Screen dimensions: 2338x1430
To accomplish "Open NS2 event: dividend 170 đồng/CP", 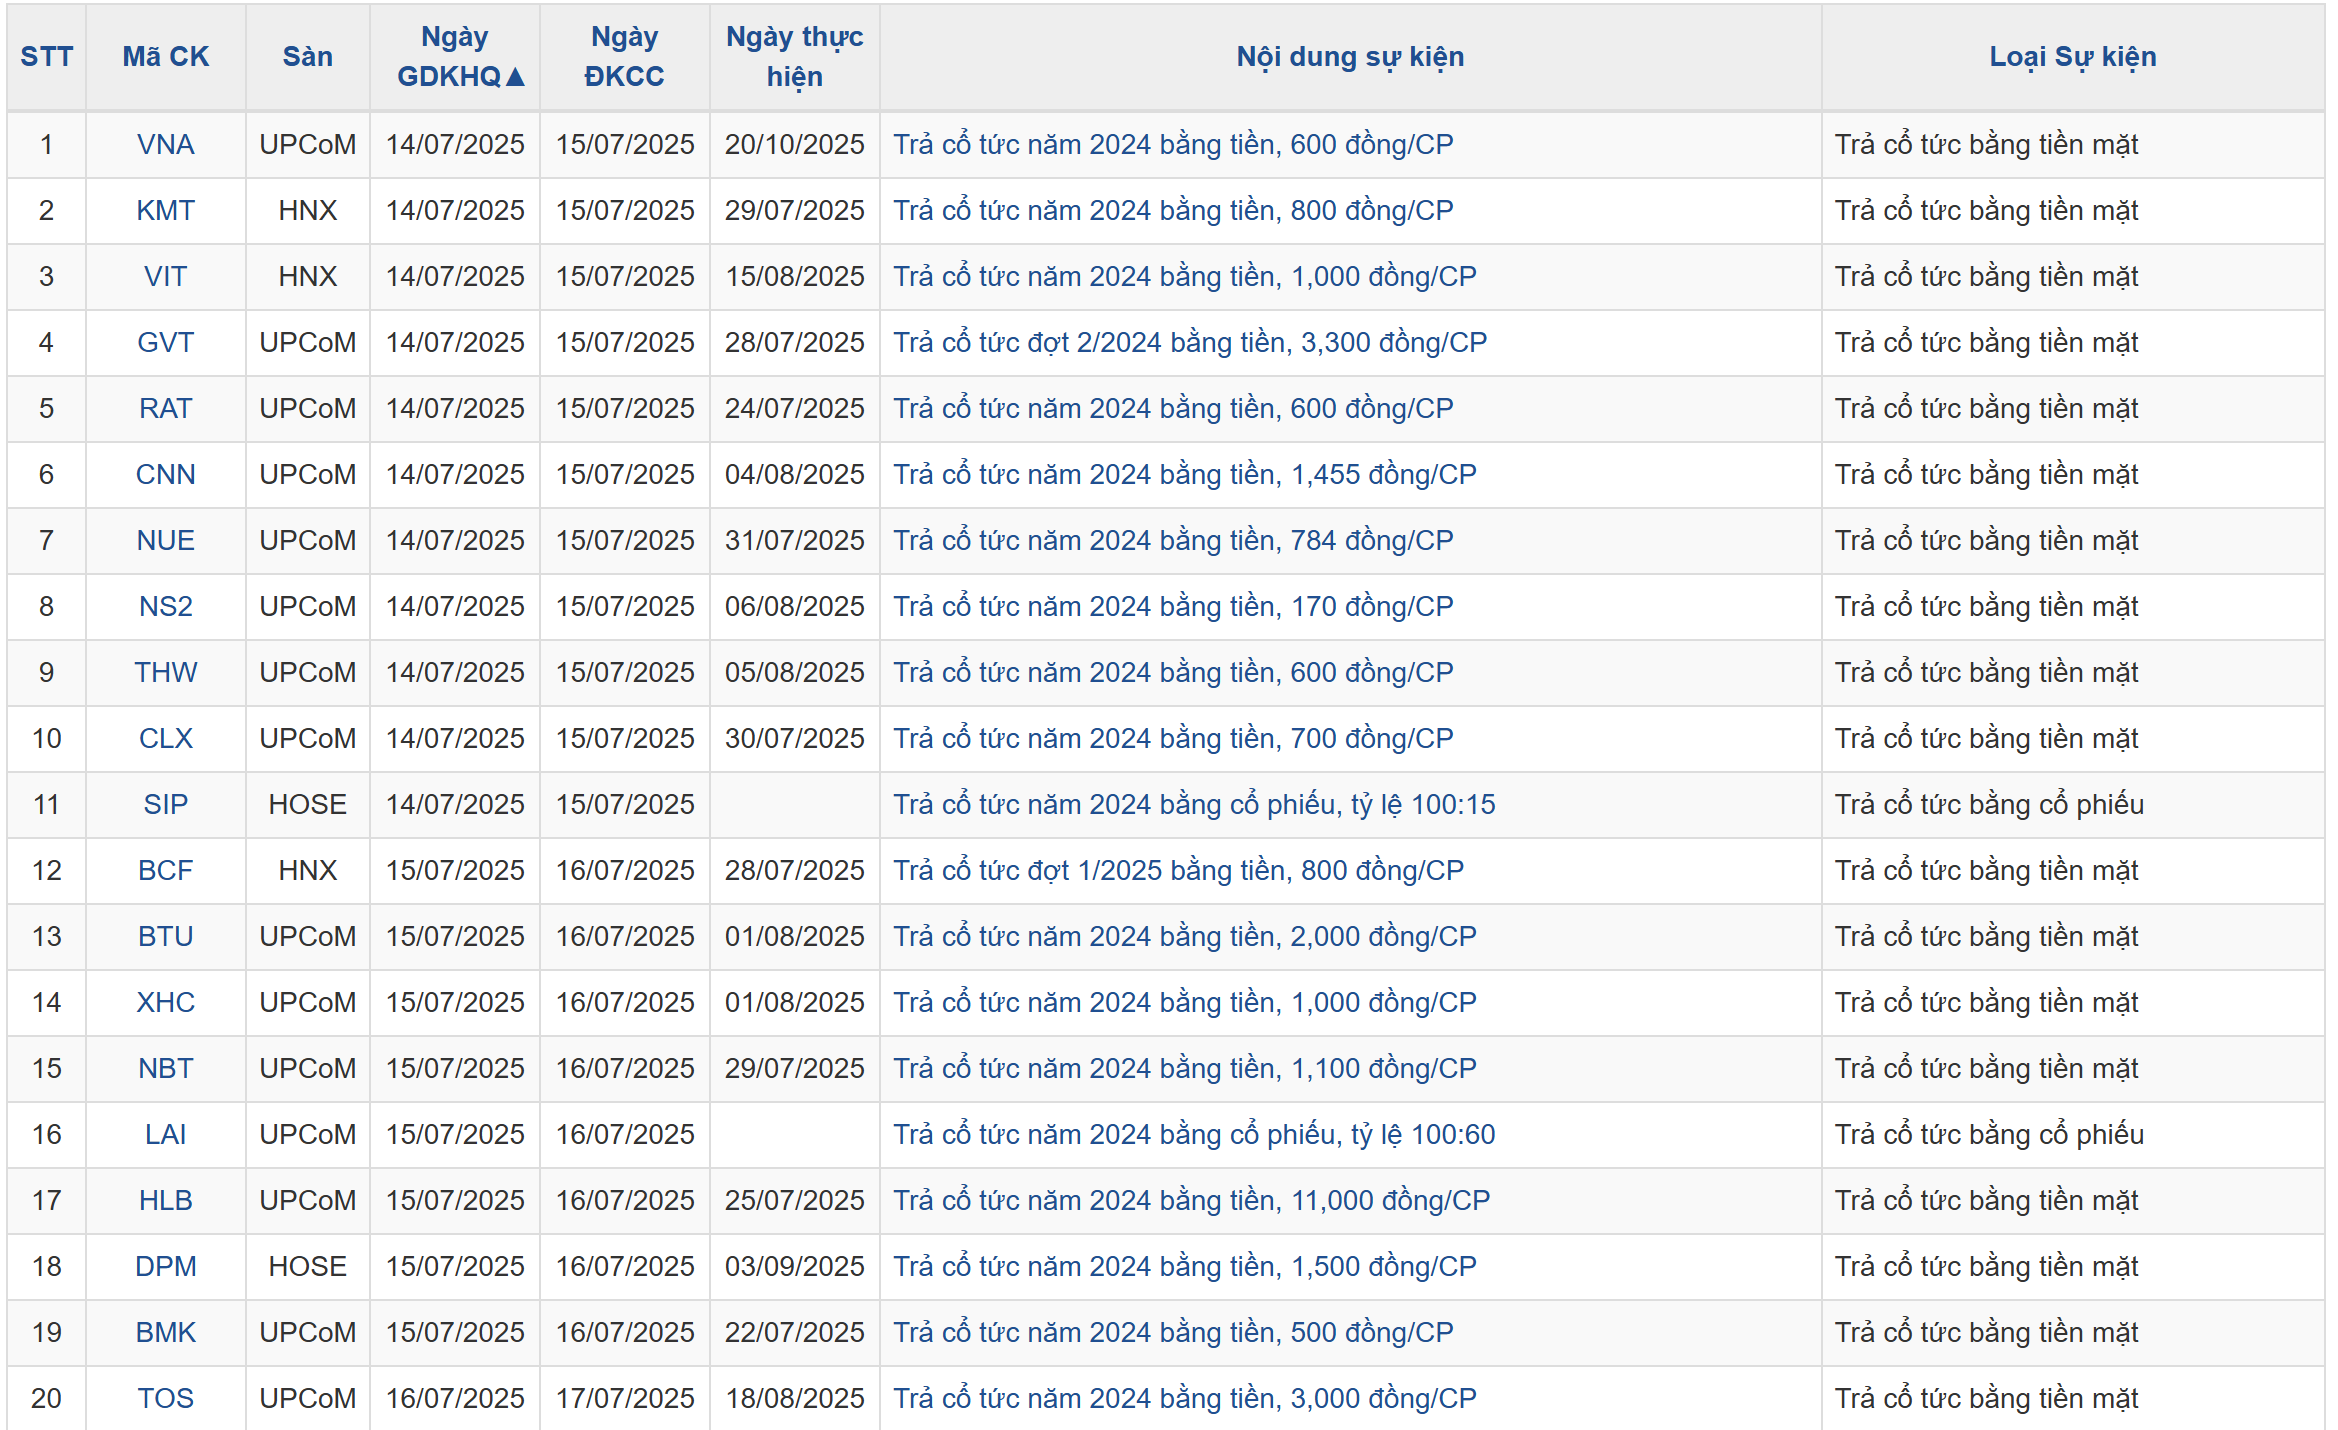I will click(x=1173, y=607).
